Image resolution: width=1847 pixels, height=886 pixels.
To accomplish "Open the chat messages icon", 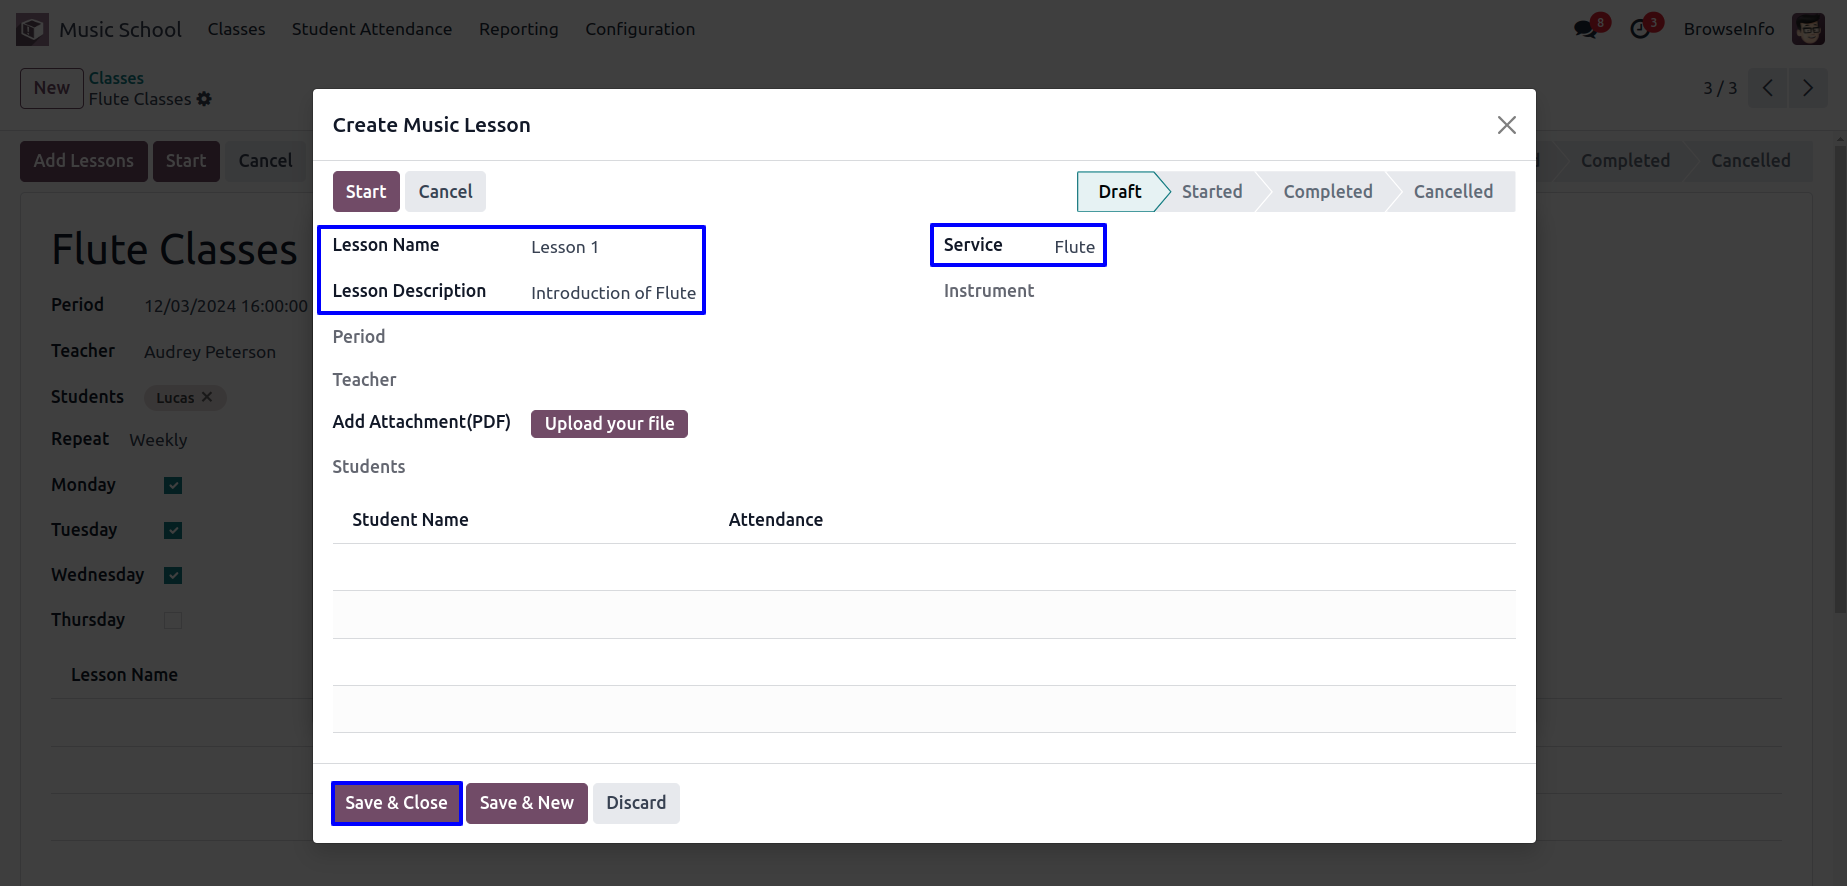I will click(x=1585, y=29).
